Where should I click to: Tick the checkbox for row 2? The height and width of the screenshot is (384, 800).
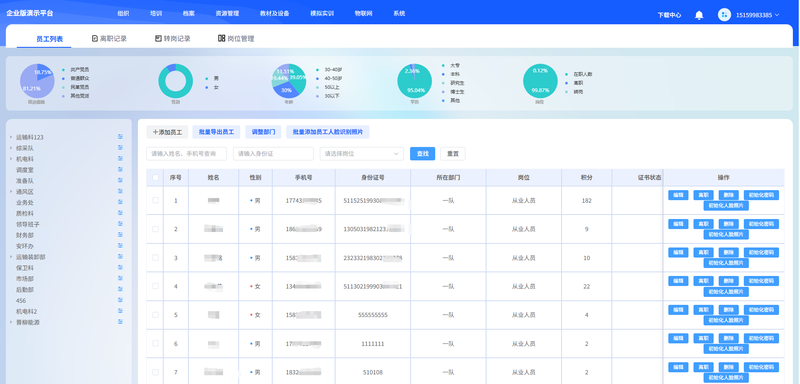(x=155, y=229)
